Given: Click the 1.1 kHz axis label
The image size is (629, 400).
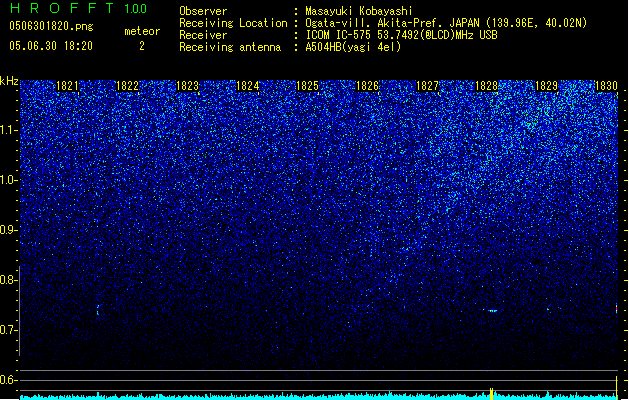Looking at the screenshot, I should coord(9,130).
